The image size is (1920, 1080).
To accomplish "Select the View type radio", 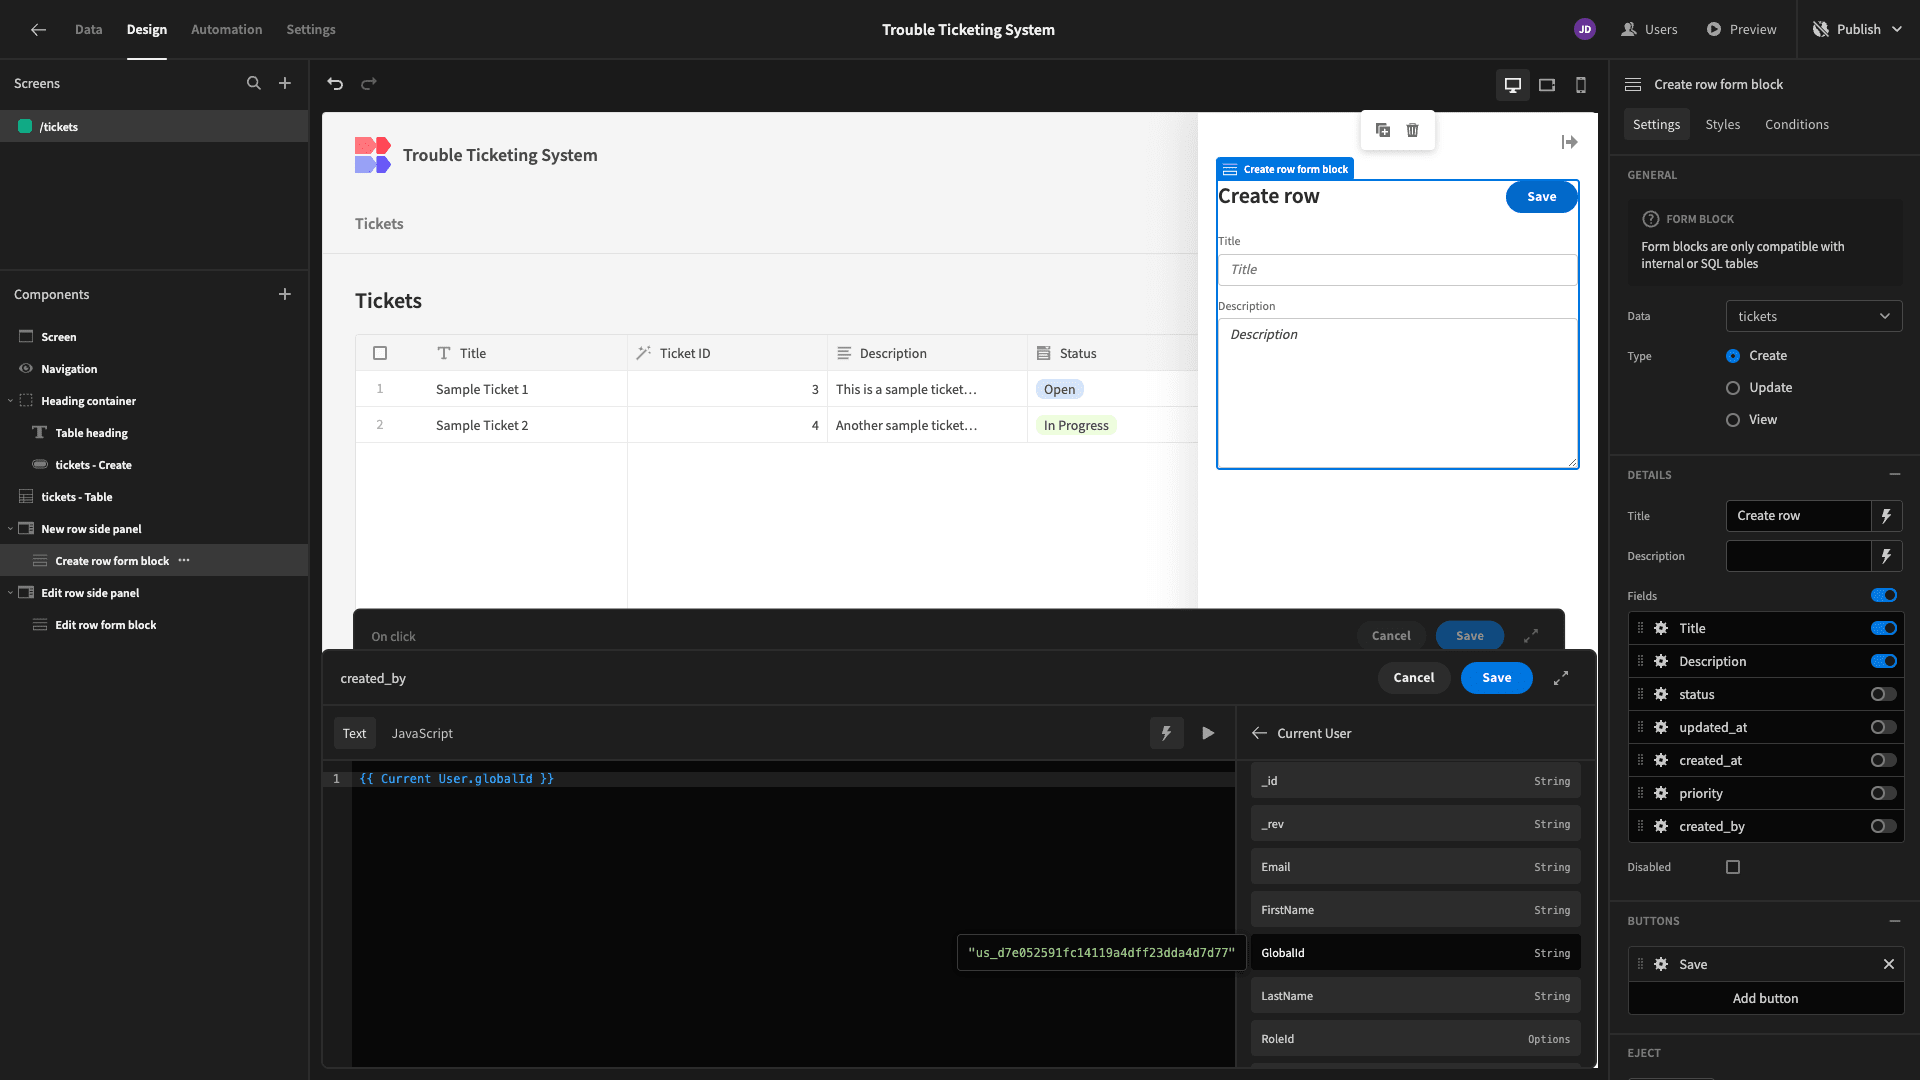I will [1733, 420].
